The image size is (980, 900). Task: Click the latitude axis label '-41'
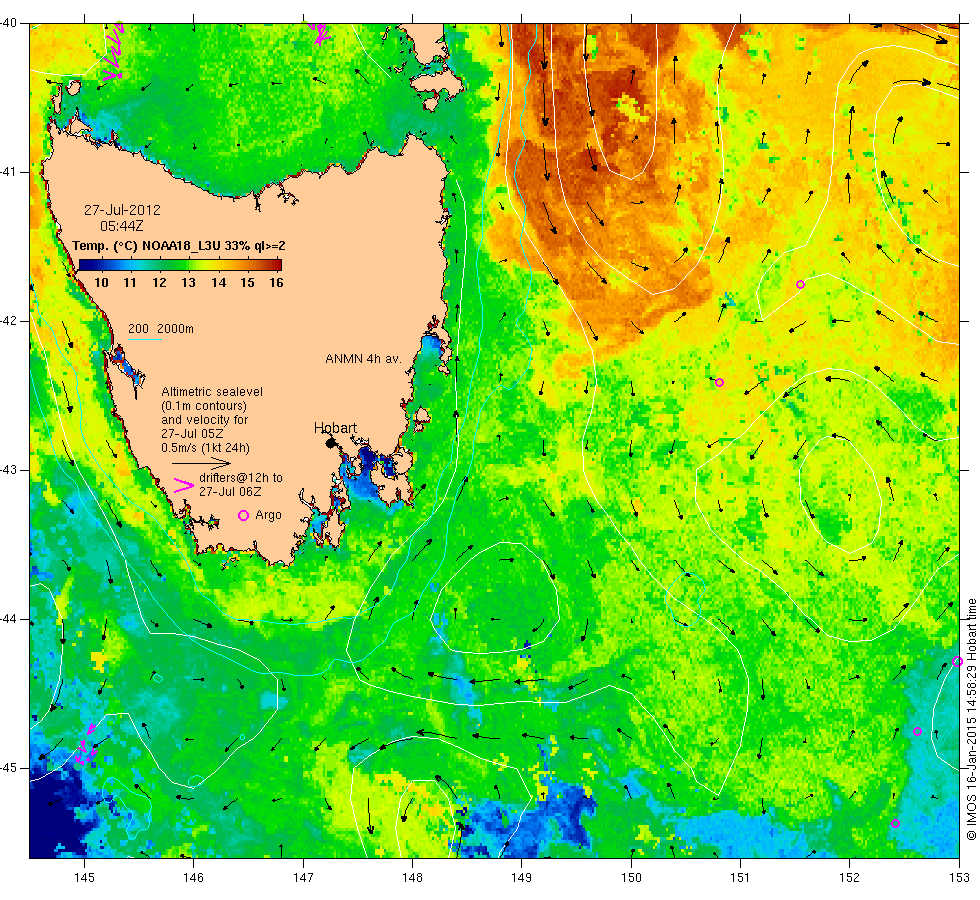(9, 172)
